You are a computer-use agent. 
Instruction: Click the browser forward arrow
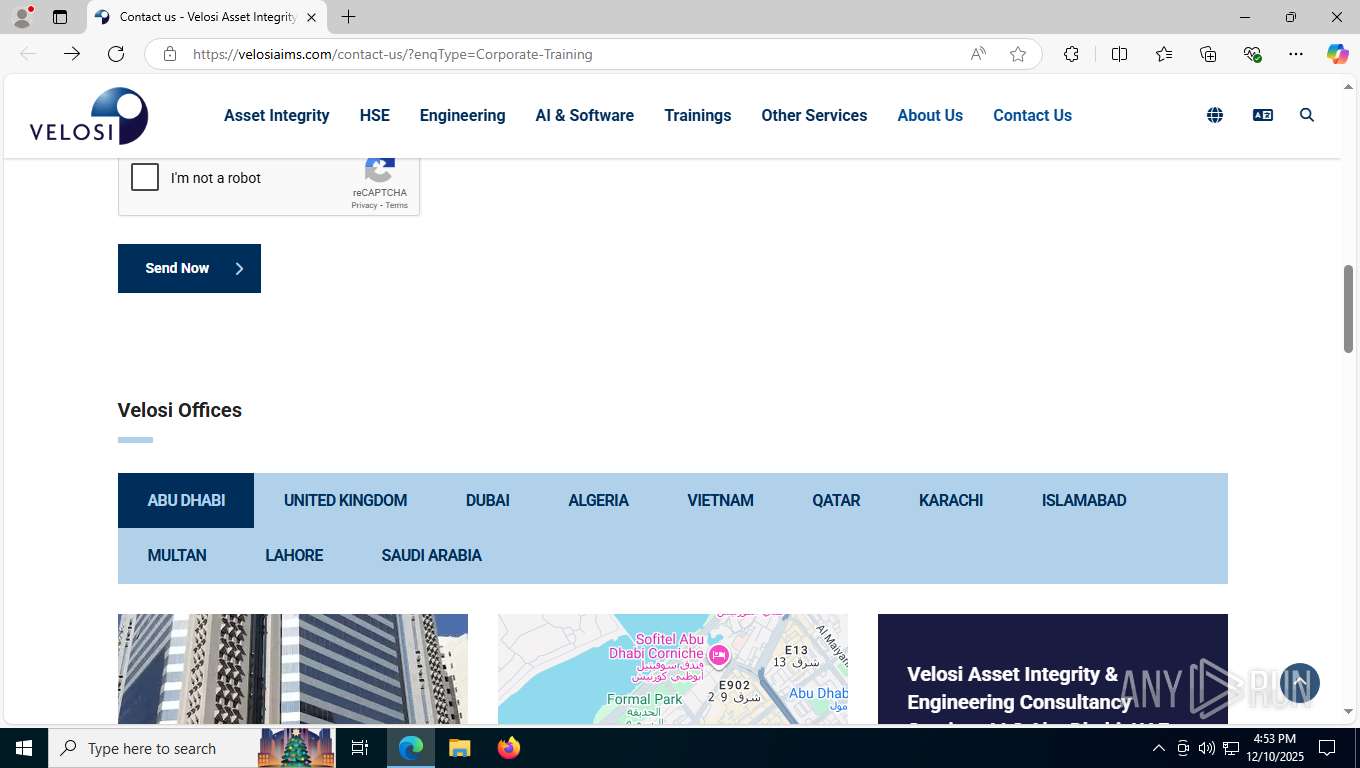[72, 54]
